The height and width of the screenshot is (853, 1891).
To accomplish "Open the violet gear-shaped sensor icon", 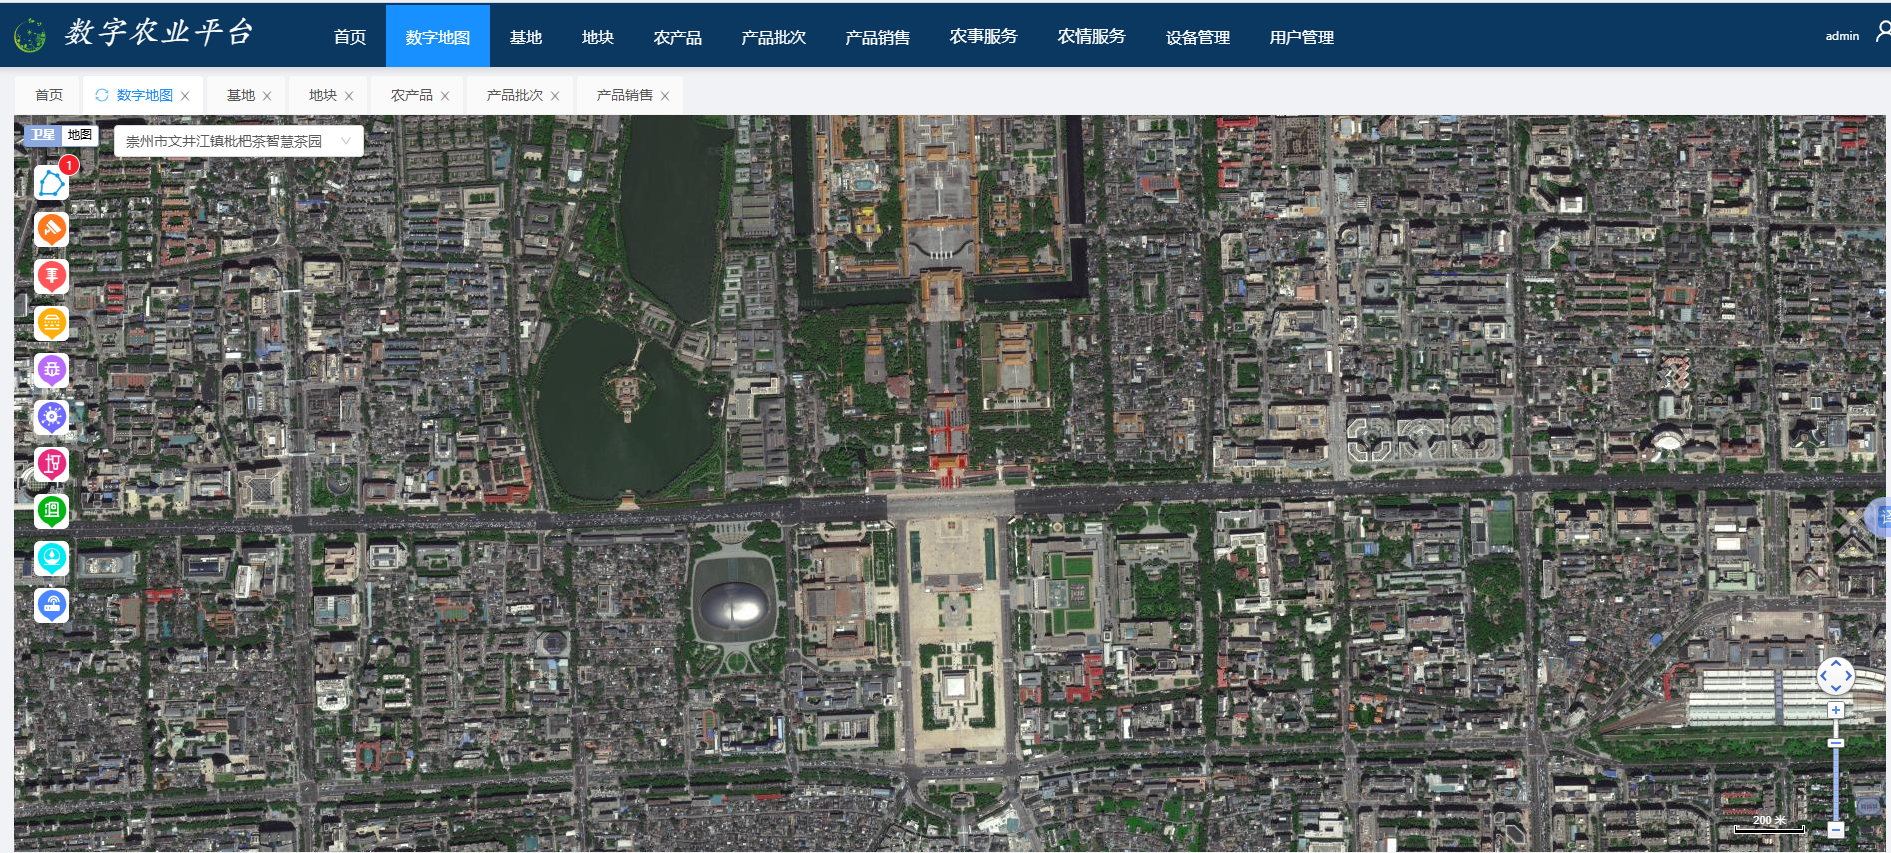I will coord(51,416).
